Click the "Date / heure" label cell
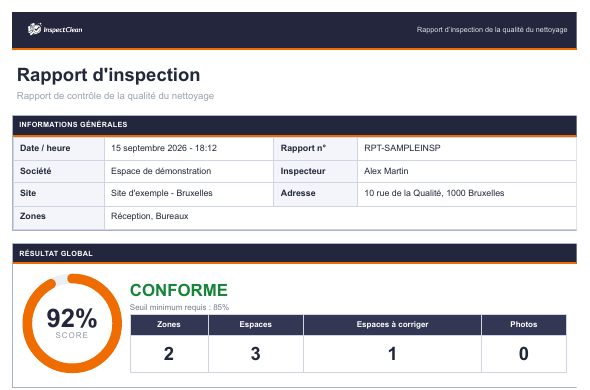Image resolution: width=590 pixels, height=390 pixels. [x=59, y=148]
